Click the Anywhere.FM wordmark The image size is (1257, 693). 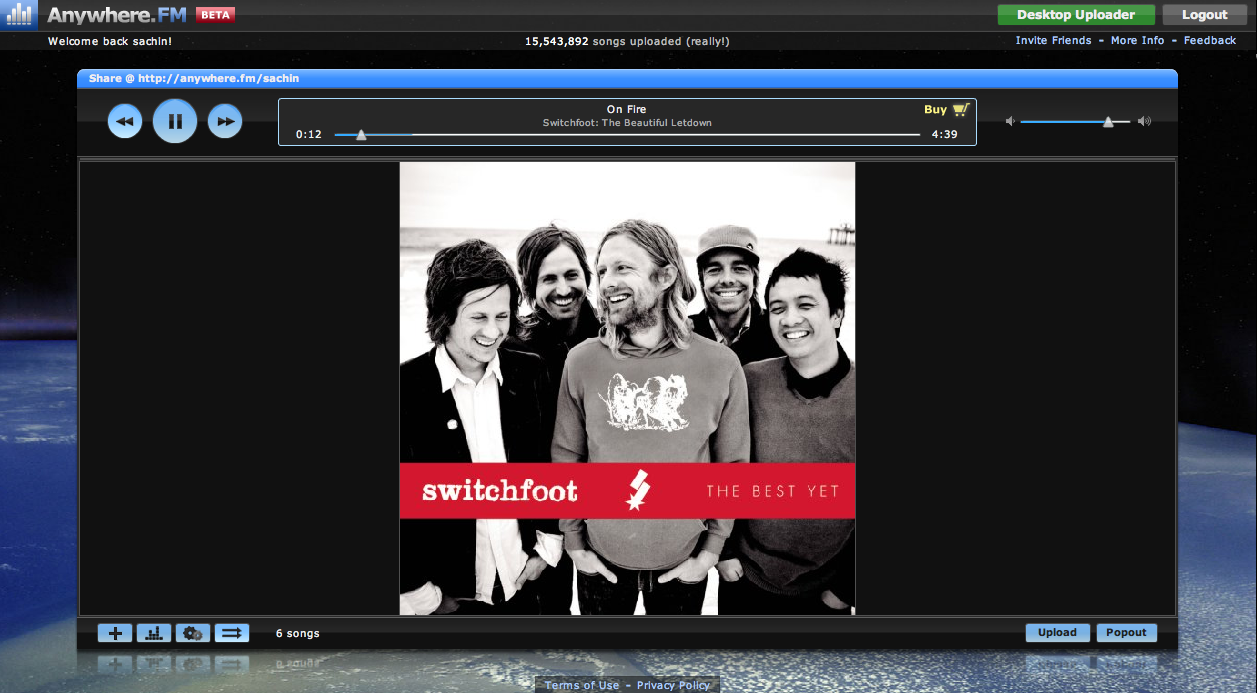(117, 16)
